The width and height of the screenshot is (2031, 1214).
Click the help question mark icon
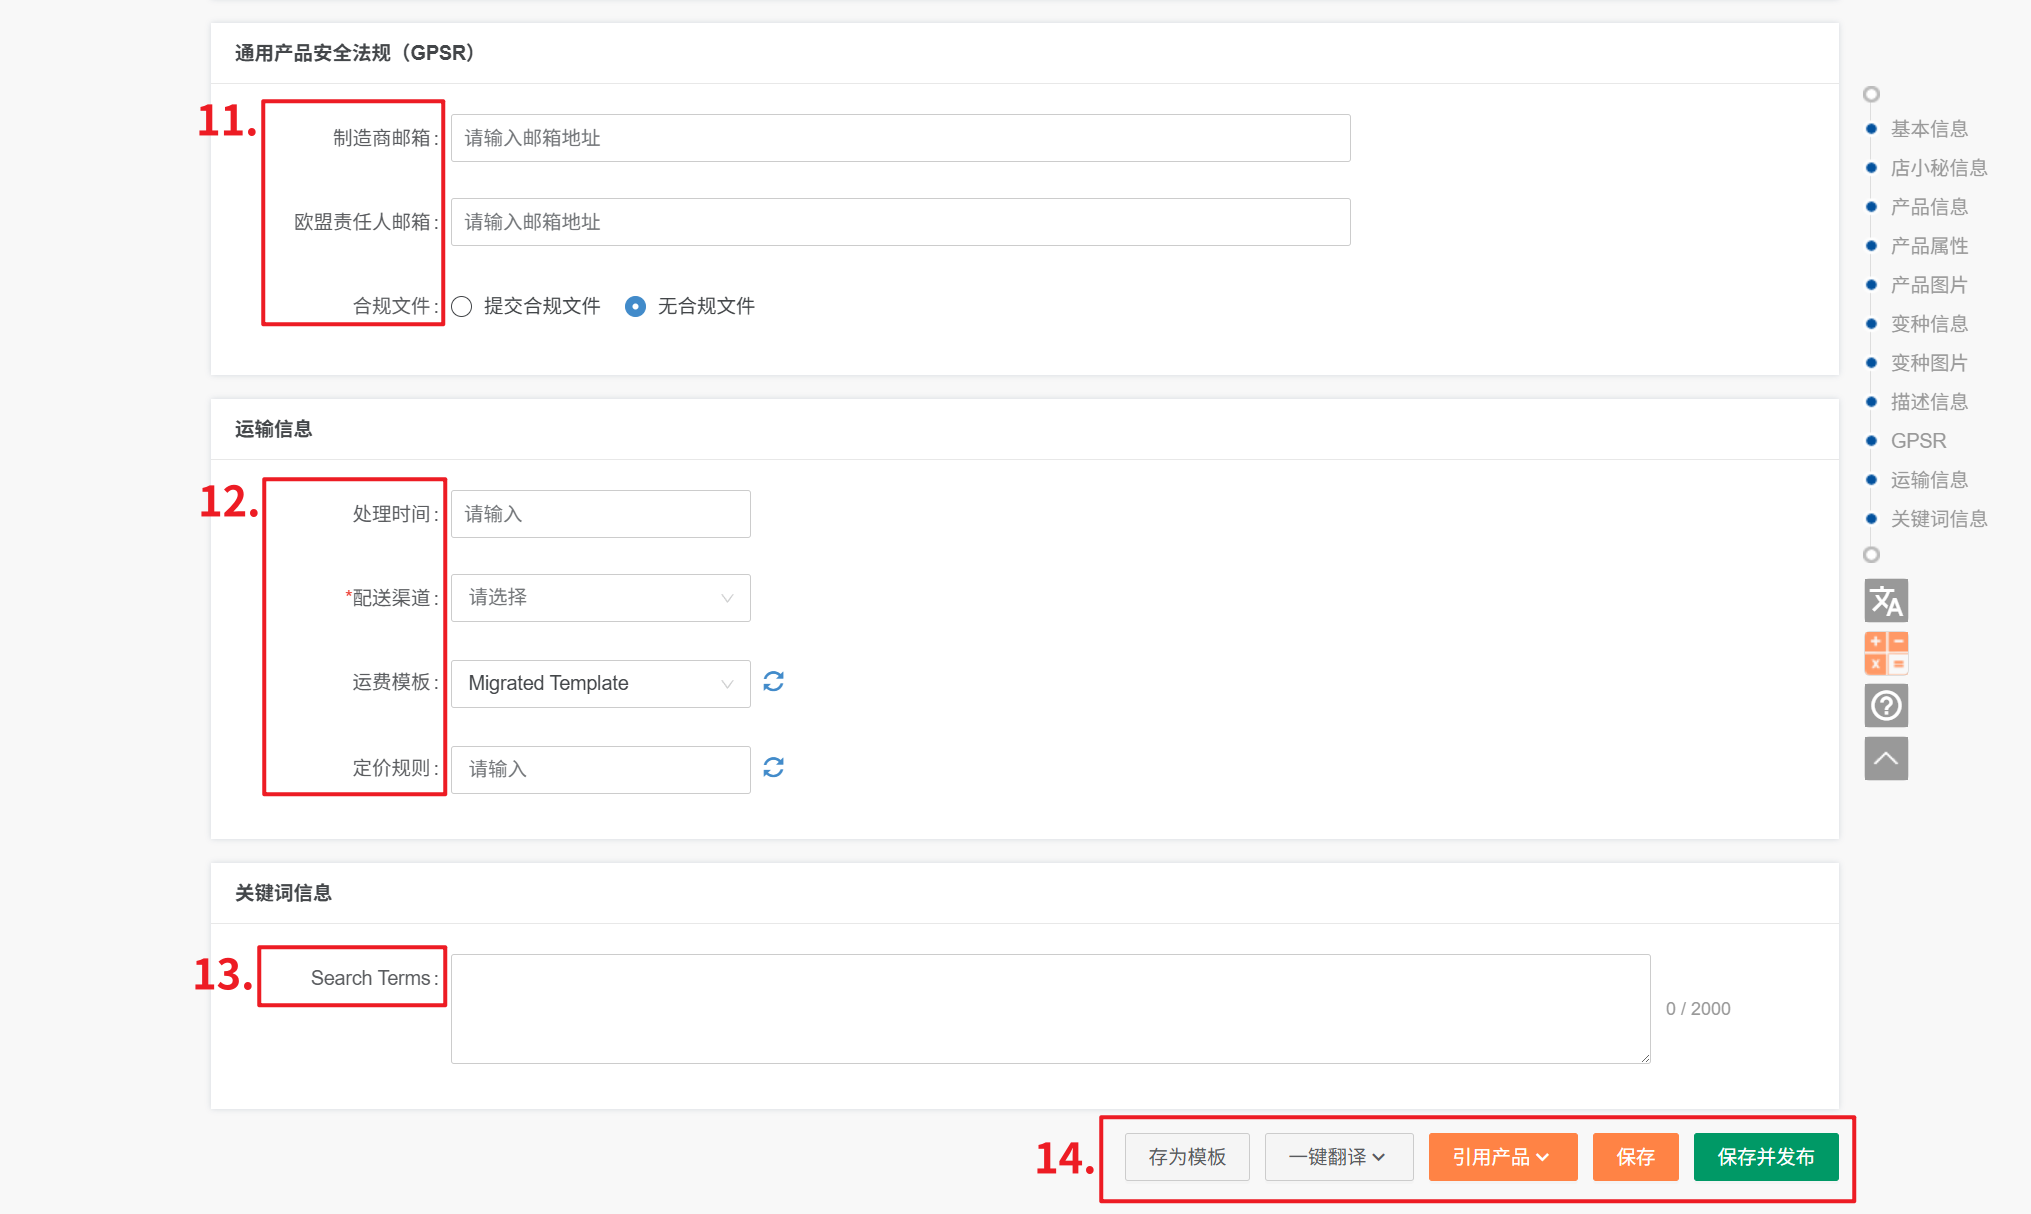tap(1886, 706)
